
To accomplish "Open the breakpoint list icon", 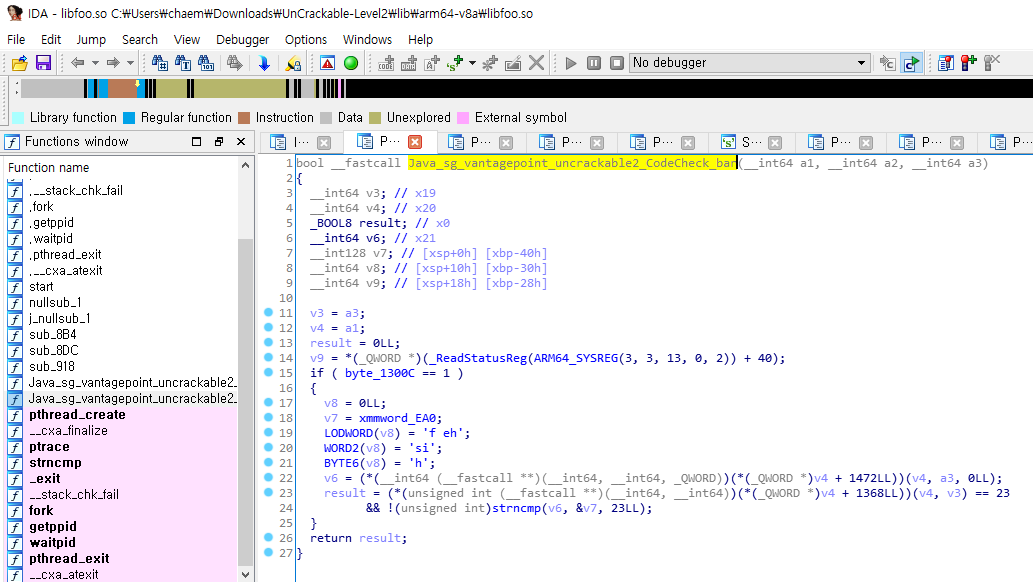I will [945, 63].
